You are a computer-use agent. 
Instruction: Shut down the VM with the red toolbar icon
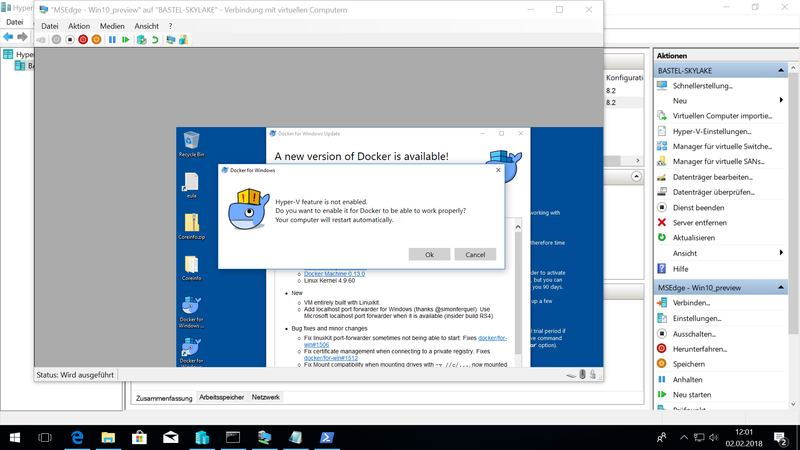83,40
